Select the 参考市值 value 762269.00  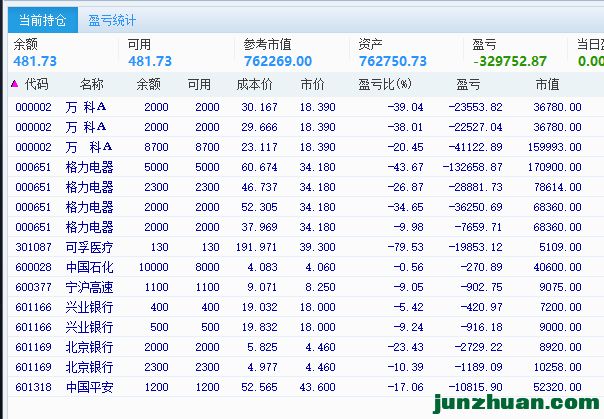click(x=278, y=61)
